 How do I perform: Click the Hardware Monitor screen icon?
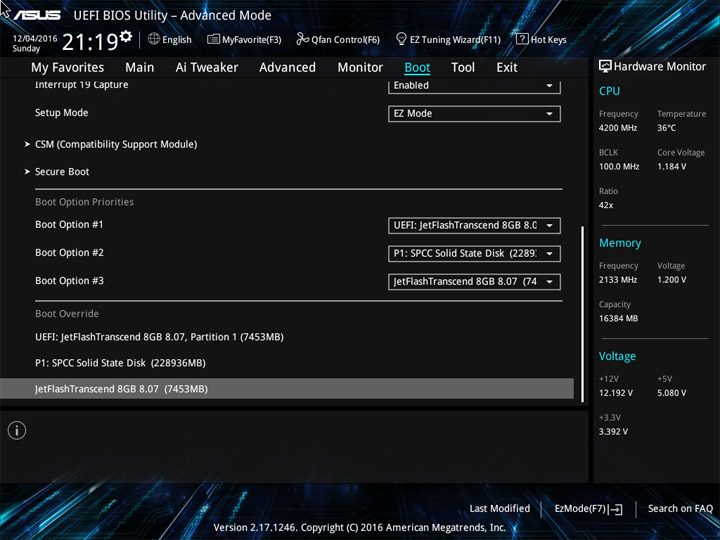click(x=605, y=66)
